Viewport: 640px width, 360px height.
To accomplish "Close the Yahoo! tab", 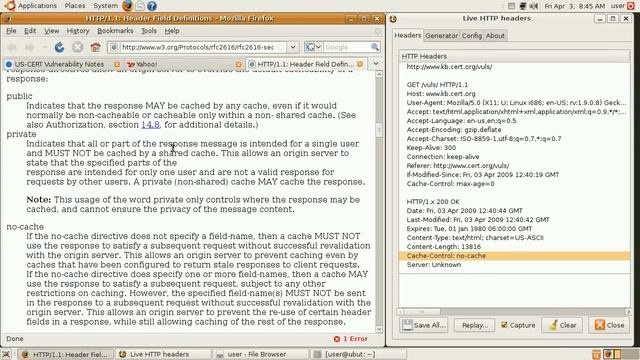I will point(238,64).
